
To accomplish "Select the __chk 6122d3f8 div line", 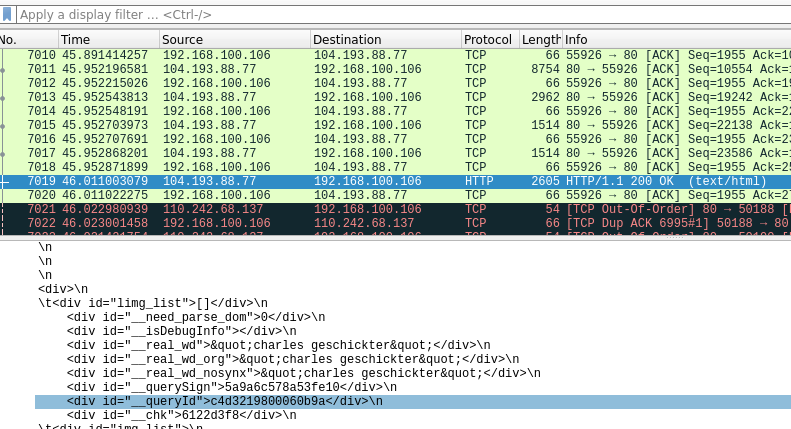I will (182, 416).
